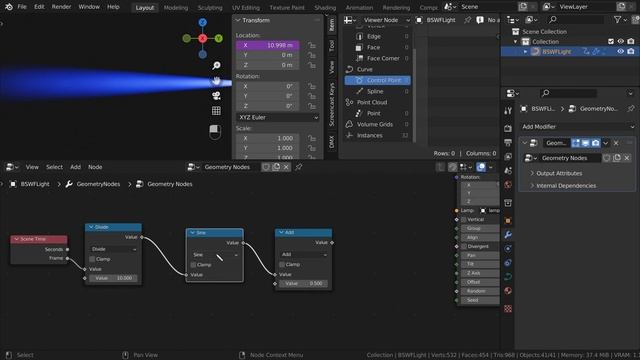This screenshot has width=640, height=360.
Task: Click the Blender logo icon
Action: pyautogui.click(x=9, y=7)
